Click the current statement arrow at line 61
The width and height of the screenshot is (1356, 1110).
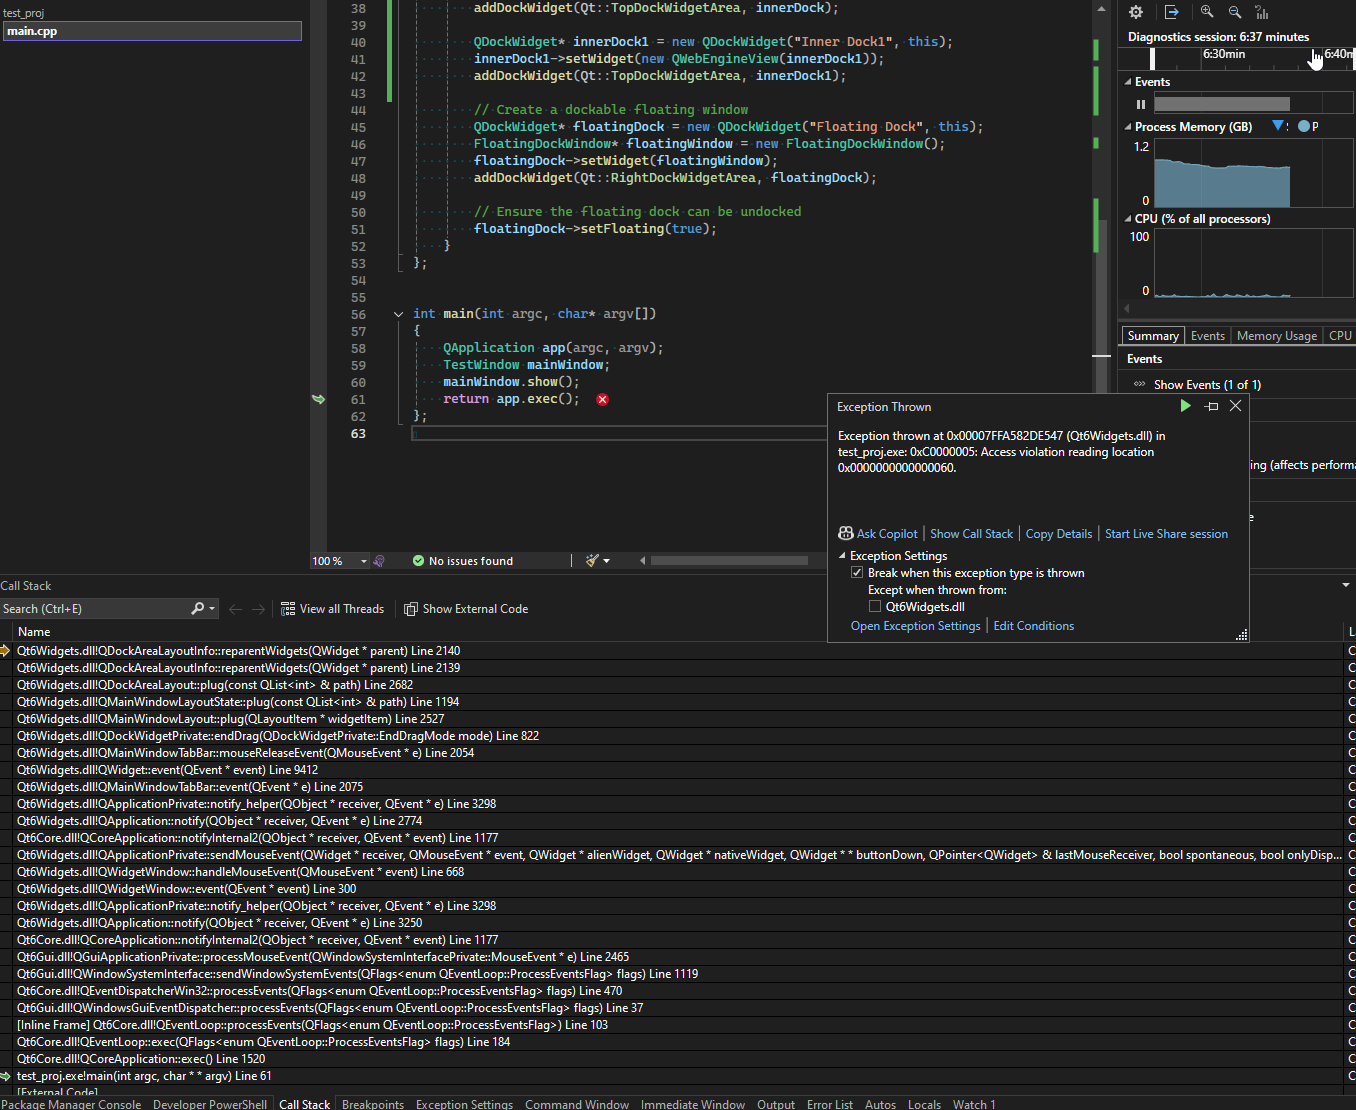tap(319, 399)
